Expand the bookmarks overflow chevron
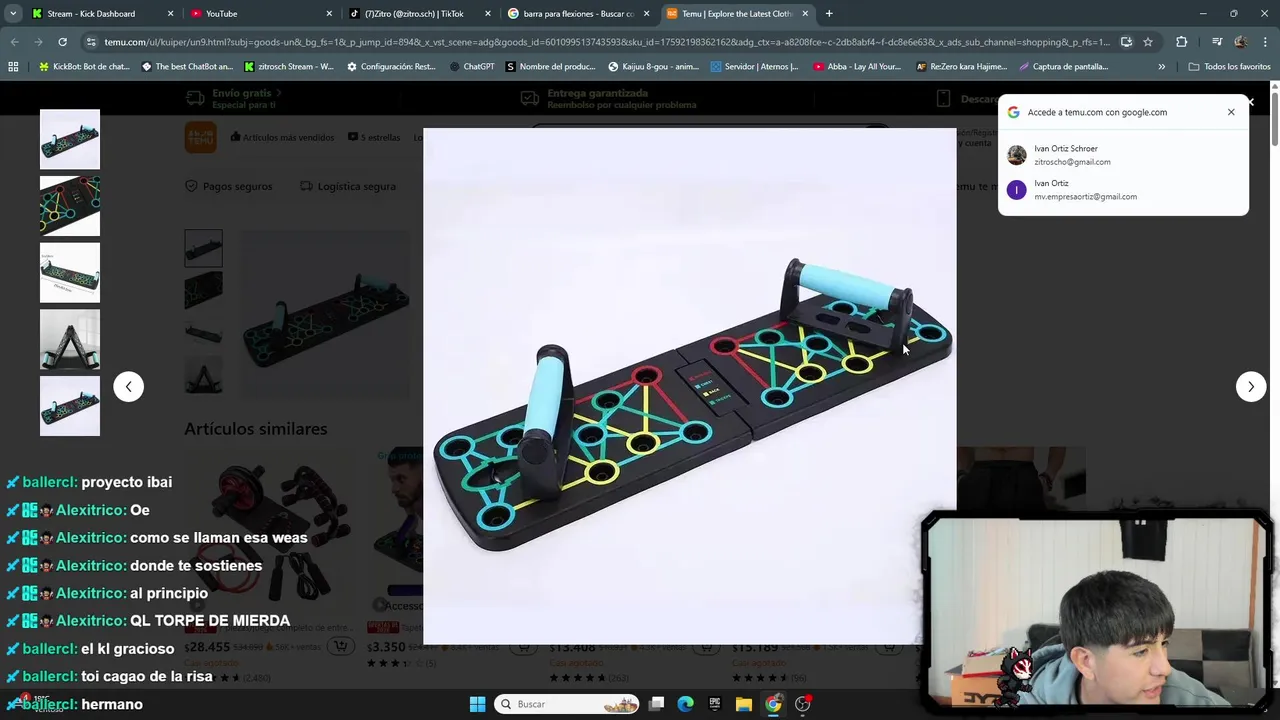The image size is (1280, 720). pyautogui.click(x=1161, y=66)
